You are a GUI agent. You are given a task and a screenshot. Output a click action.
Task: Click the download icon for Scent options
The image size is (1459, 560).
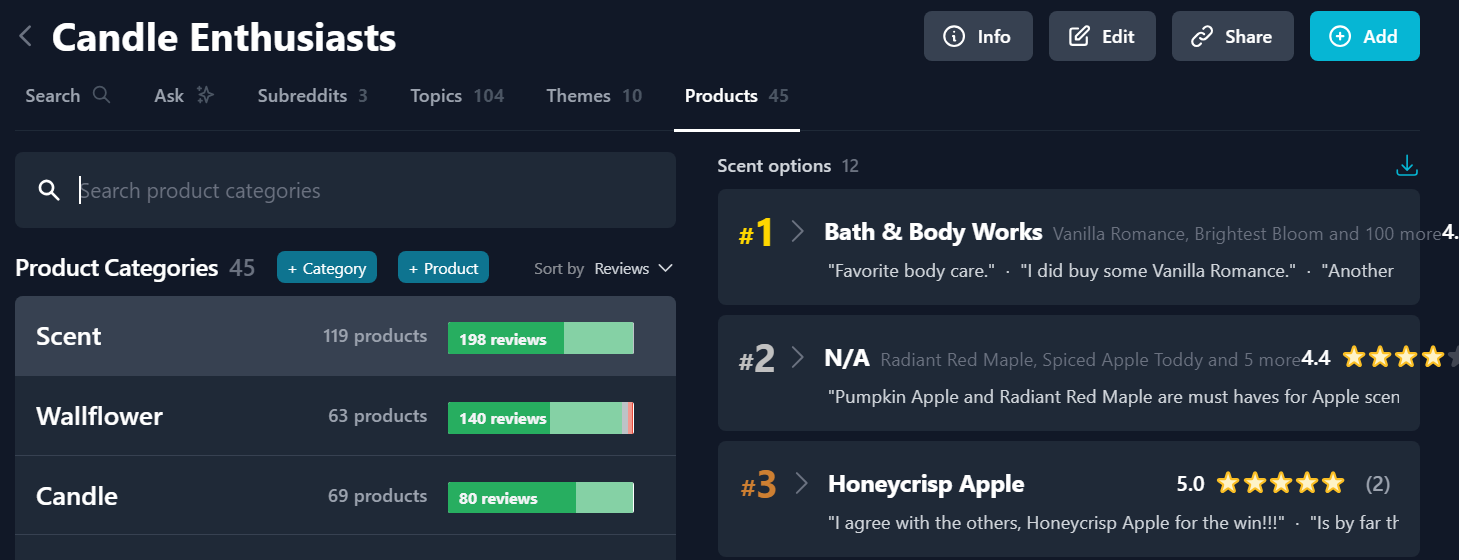(1407, 165)
